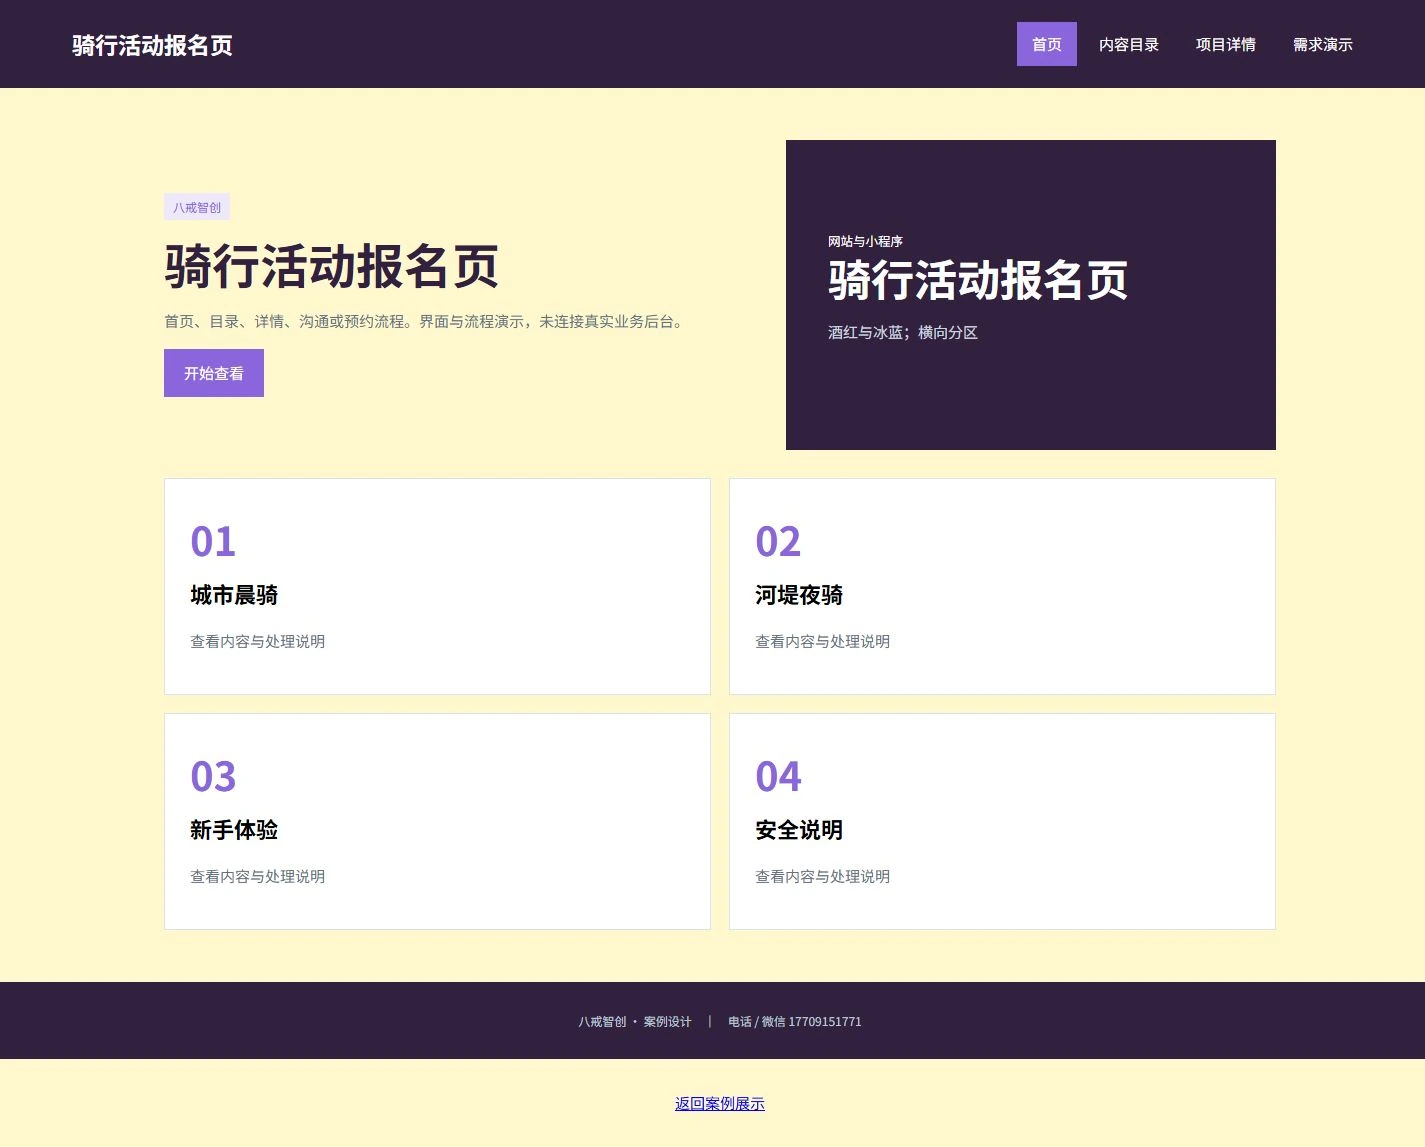Follow the 返回案例展示 link
Image resolution: width=1425 pixels, height=1147 pixels.
720,1104
